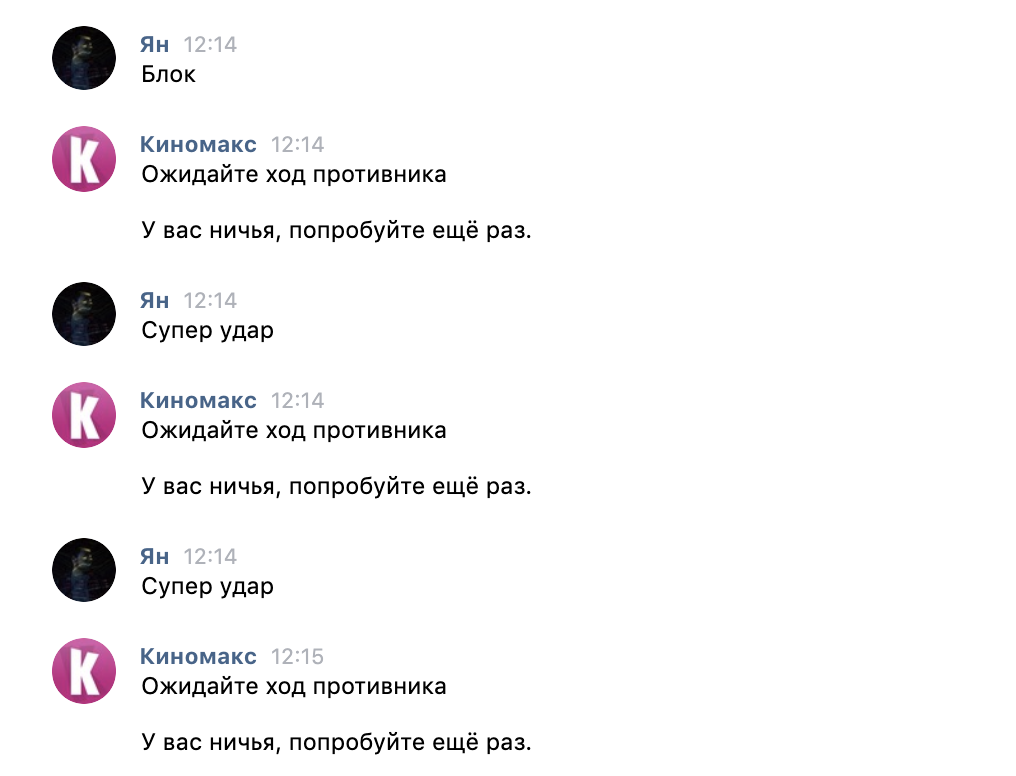Click the timestamp beside Ян's "Блок" message
This screenshot has height=776, width=1016.
pyautogui.click(x=210, y=45)
